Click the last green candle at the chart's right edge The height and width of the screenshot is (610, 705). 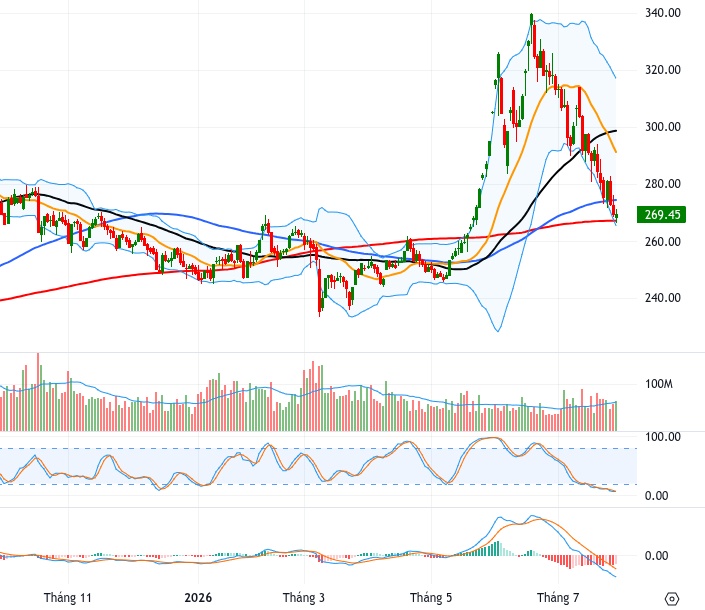616,216
